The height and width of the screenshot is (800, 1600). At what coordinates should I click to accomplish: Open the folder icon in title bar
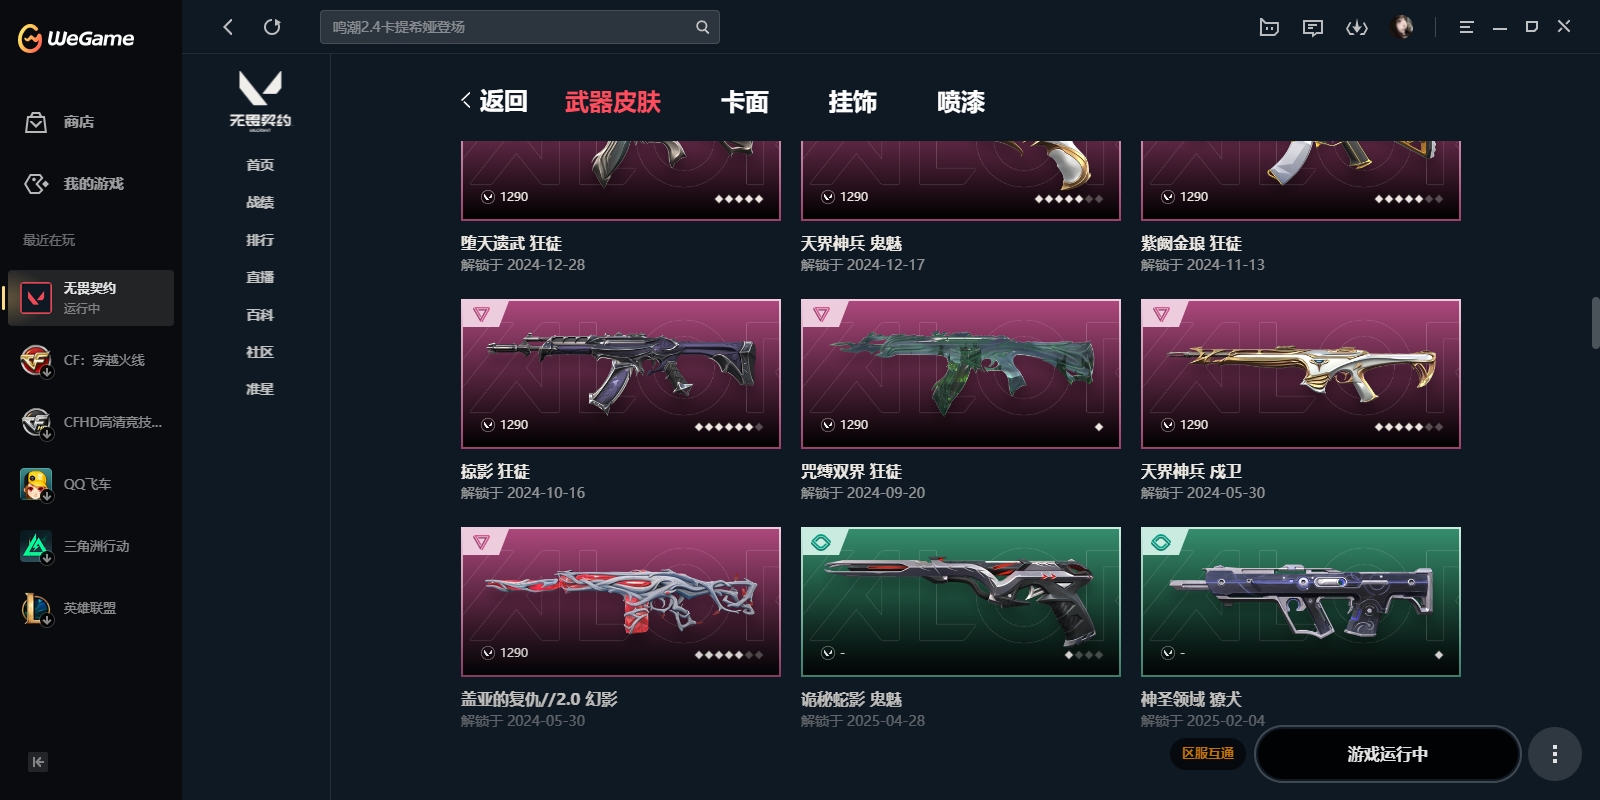coord(1269,27)
